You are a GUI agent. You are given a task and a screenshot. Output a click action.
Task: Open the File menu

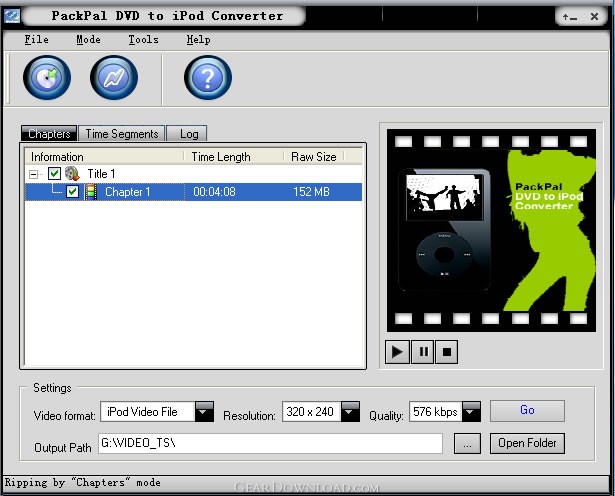click(36, 40)
